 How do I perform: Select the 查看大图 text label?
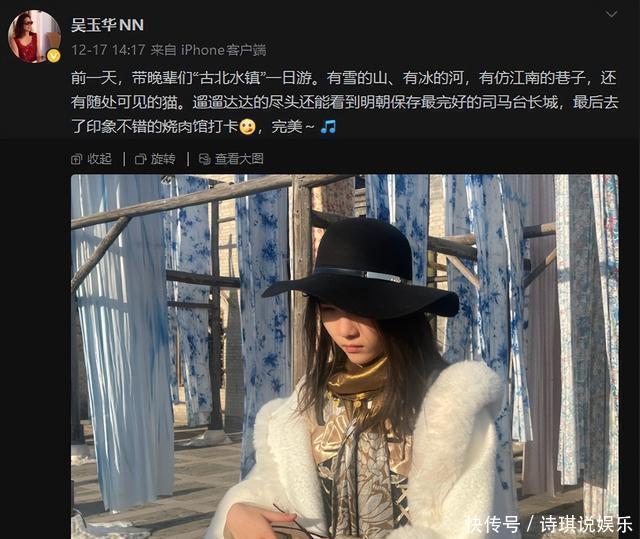[x=239, y=159]
